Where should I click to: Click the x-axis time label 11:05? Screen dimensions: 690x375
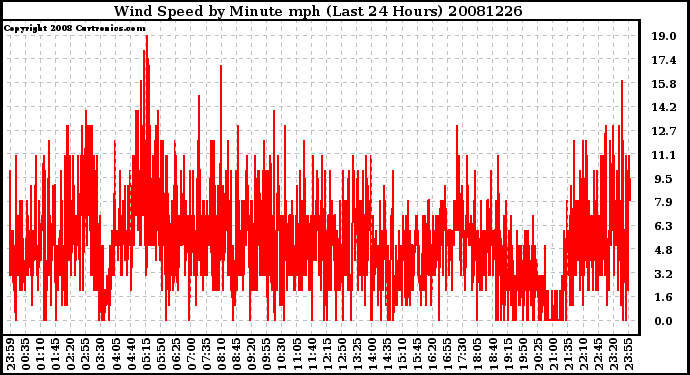(297, 355)
